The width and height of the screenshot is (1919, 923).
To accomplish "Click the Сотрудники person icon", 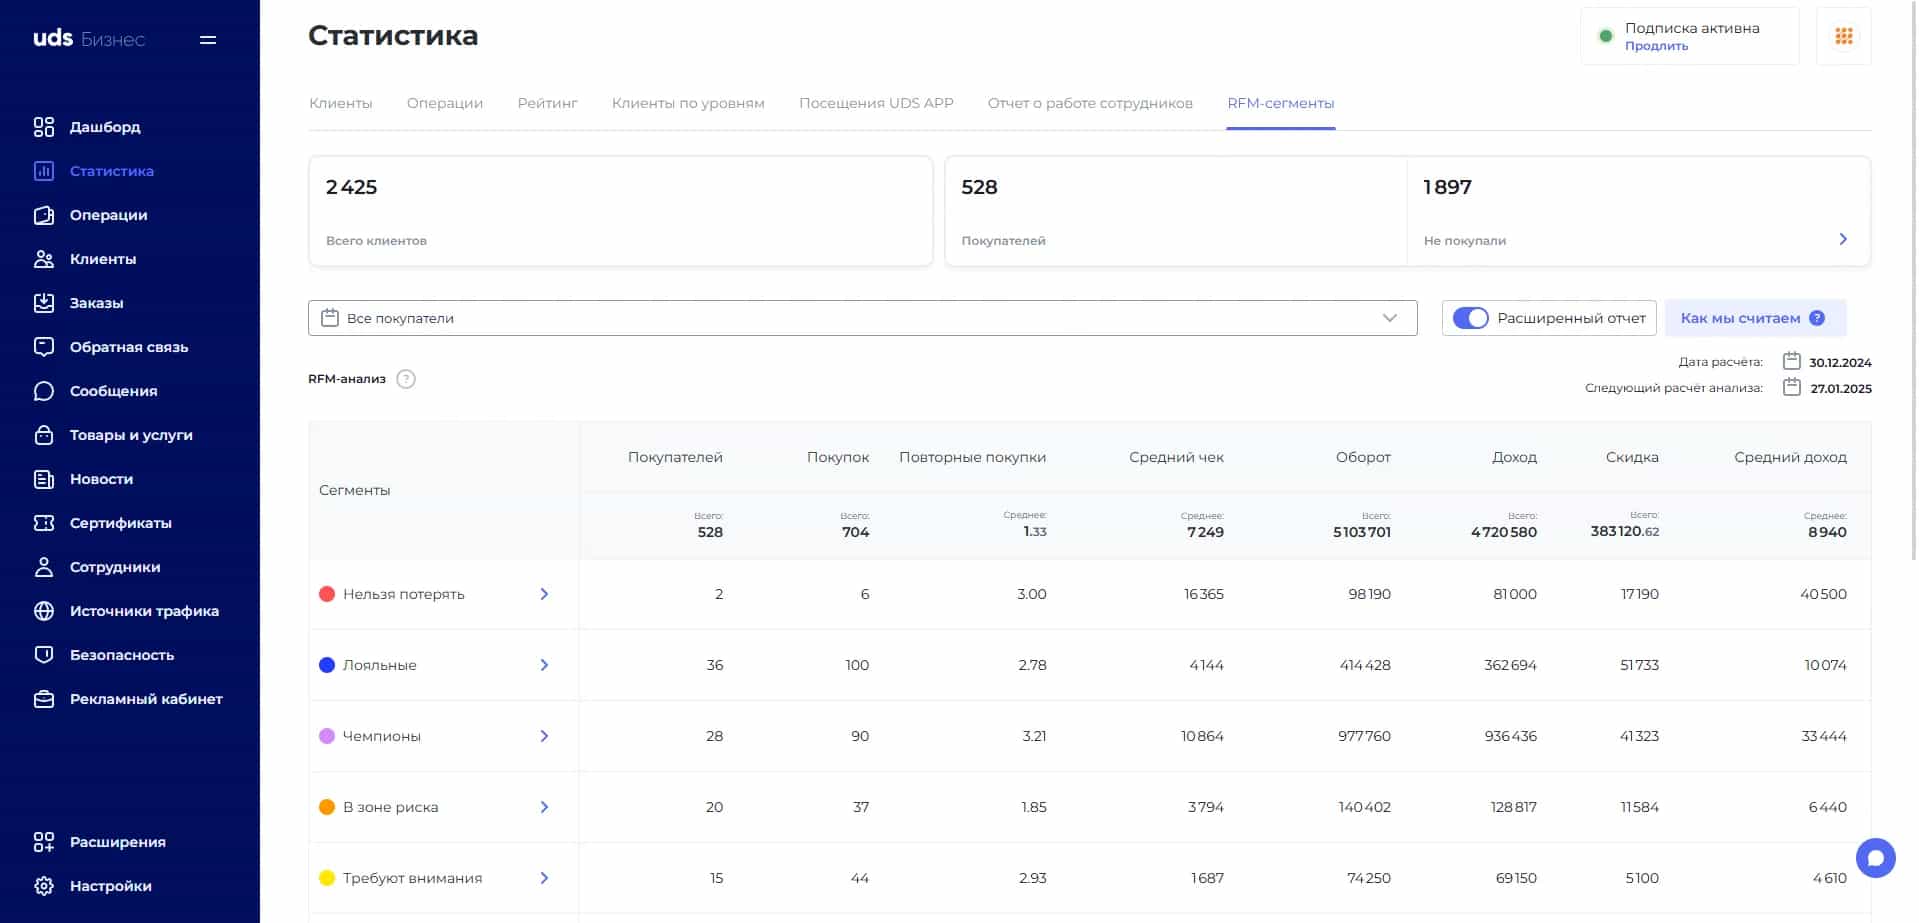I will click(x=44, y=567).
